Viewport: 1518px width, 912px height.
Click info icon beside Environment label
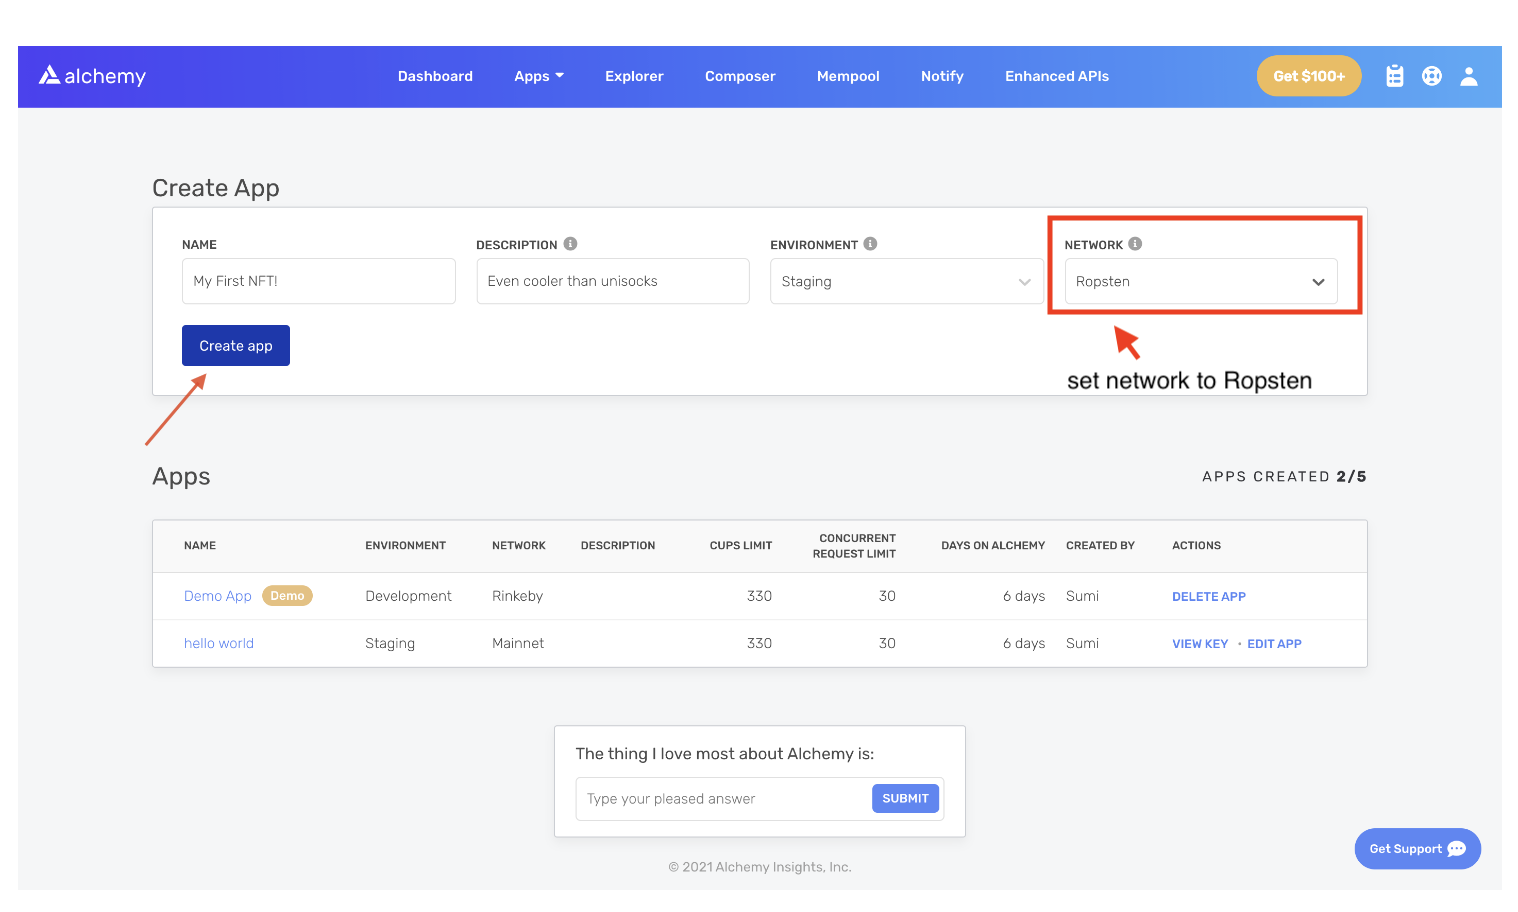point(870,244)
